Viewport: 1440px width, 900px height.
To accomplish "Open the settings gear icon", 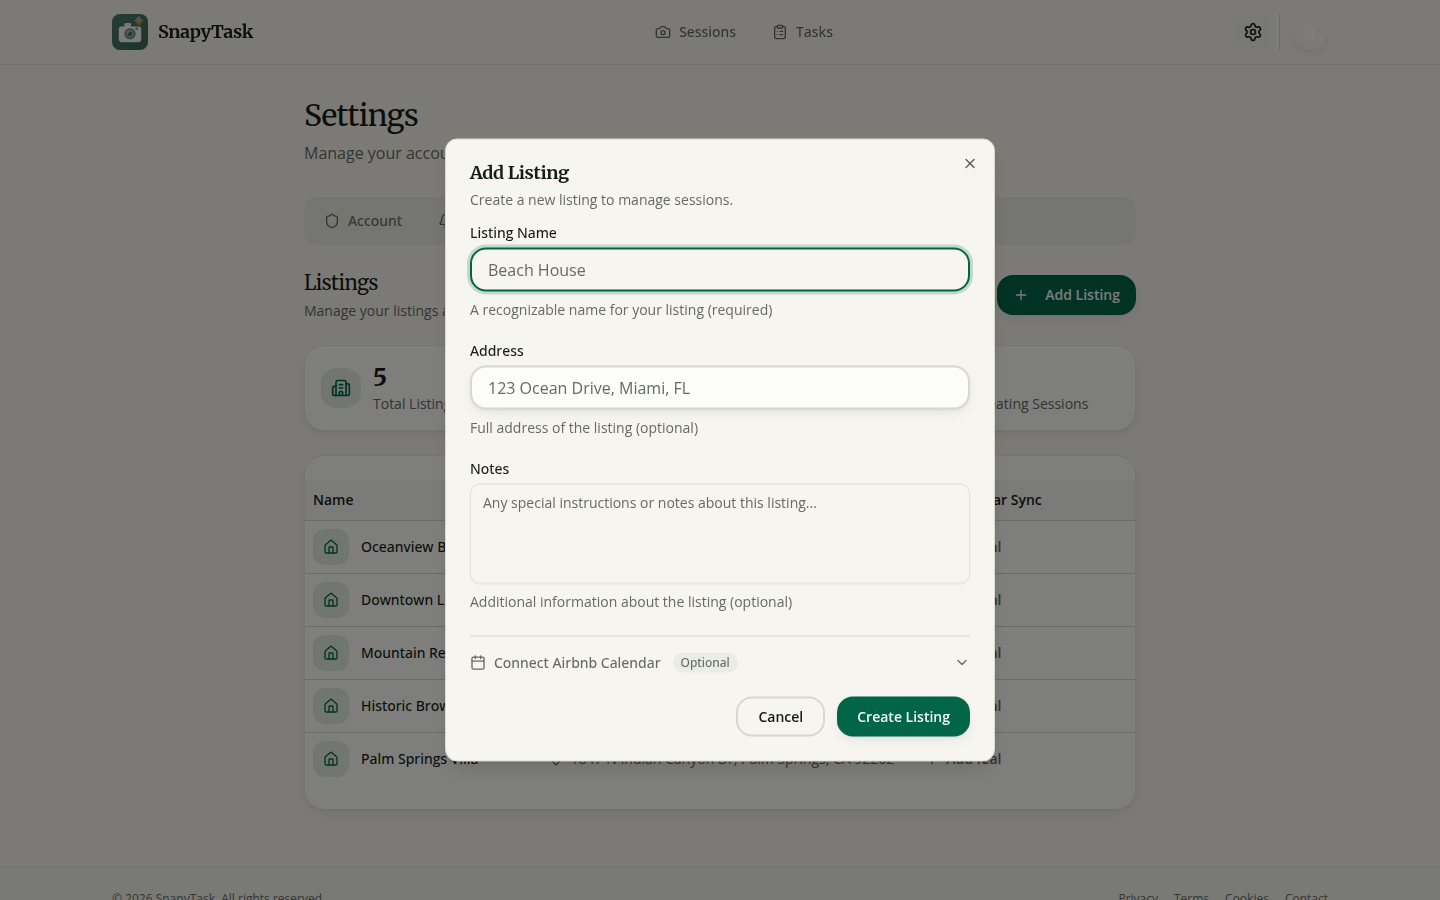I will click(1253, 32).
